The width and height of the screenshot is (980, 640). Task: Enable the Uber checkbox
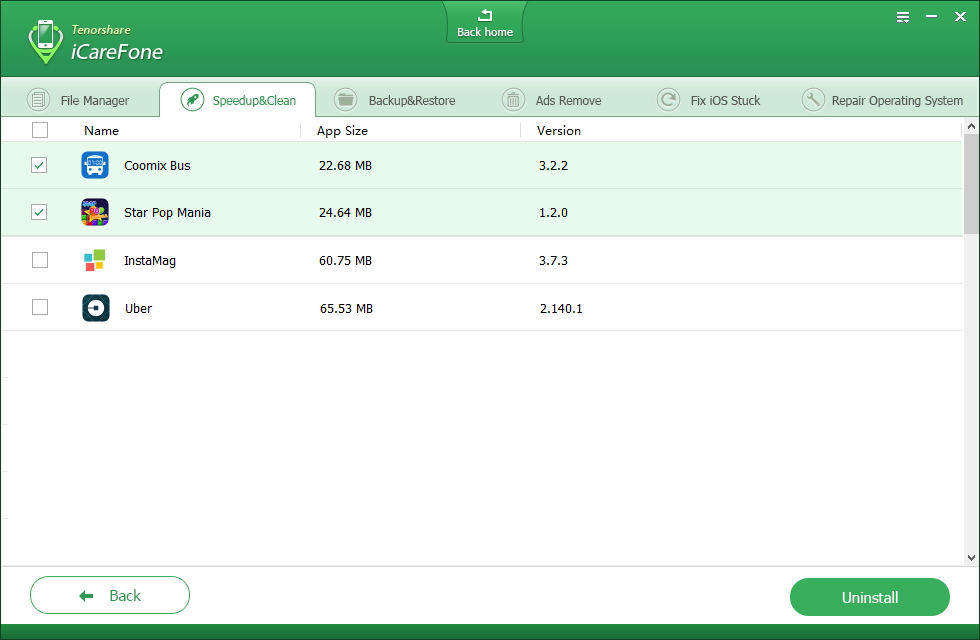[39, 307]
